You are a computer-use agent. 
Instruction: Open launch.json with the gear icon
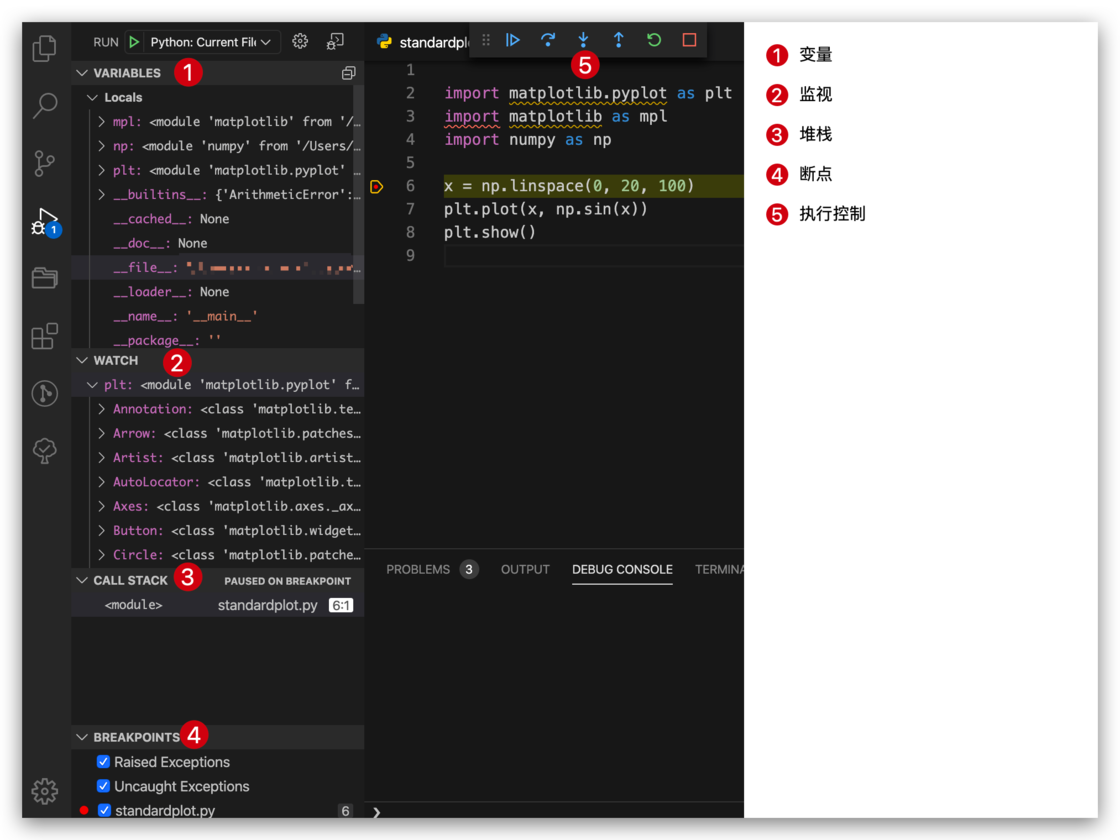click(300, 41)
